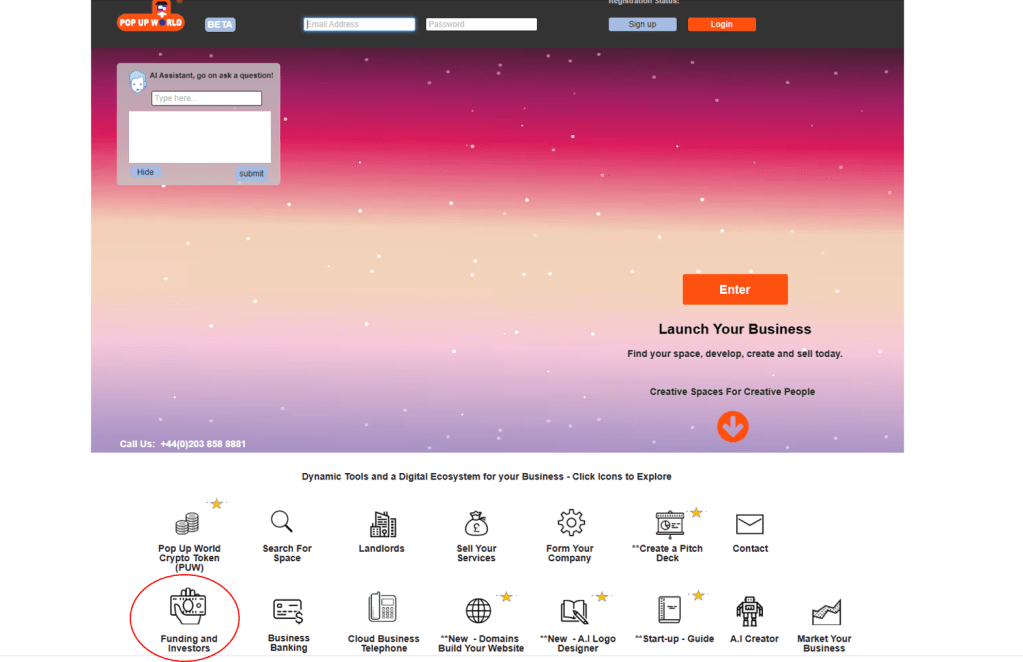
Task: Select the Business Banking card icon
Action: (x=288, y=610)
